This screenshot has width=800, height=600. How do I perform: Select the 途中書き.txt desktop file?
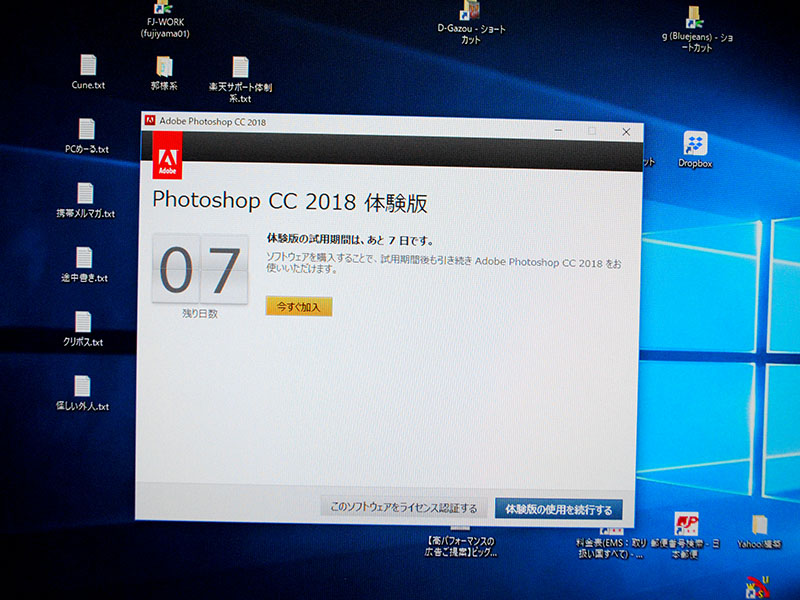84,265
